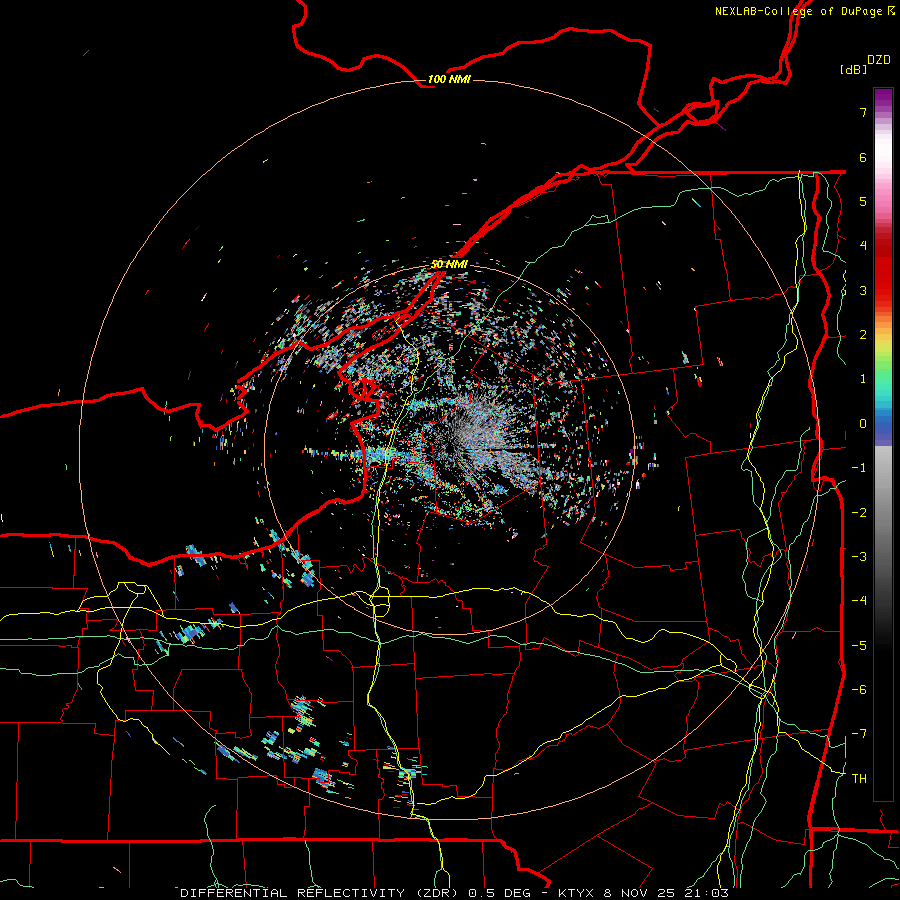Click the 7 value on color scale
Screen dimensions: 900x900
tap(863, 112)
